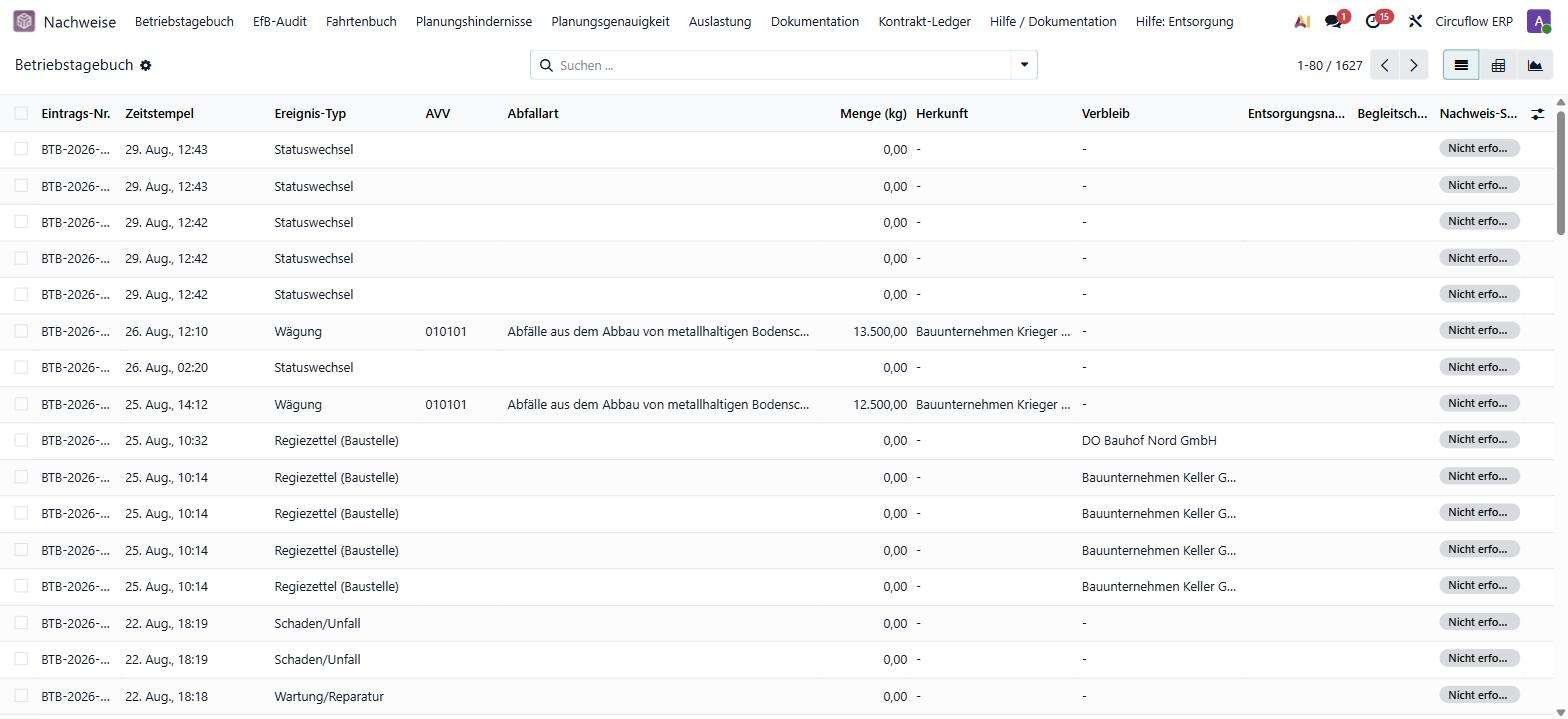Open the chat messages icon with badge 1
1568x719 pixels.
pyautogui.click(x=1334, y=21)
